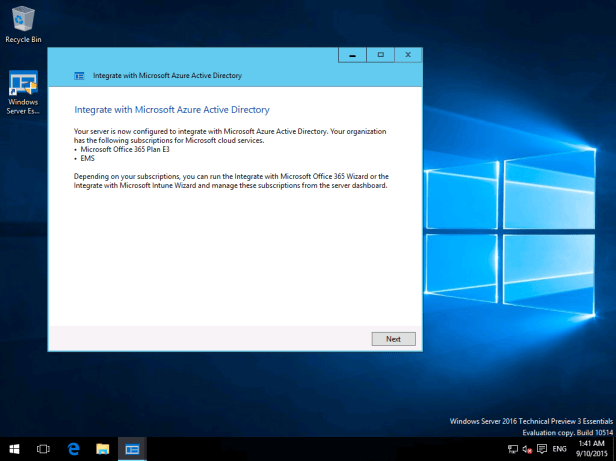
Task: Minimize the Azure Active Directory wizard window
Action: [352, 55]
